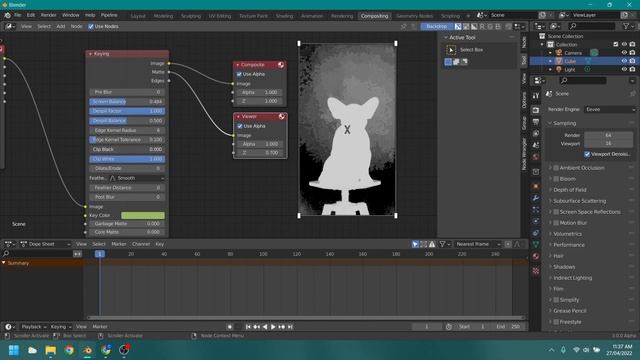
Task: Click the Camera object icon in outliner
Action: (559, 53)
